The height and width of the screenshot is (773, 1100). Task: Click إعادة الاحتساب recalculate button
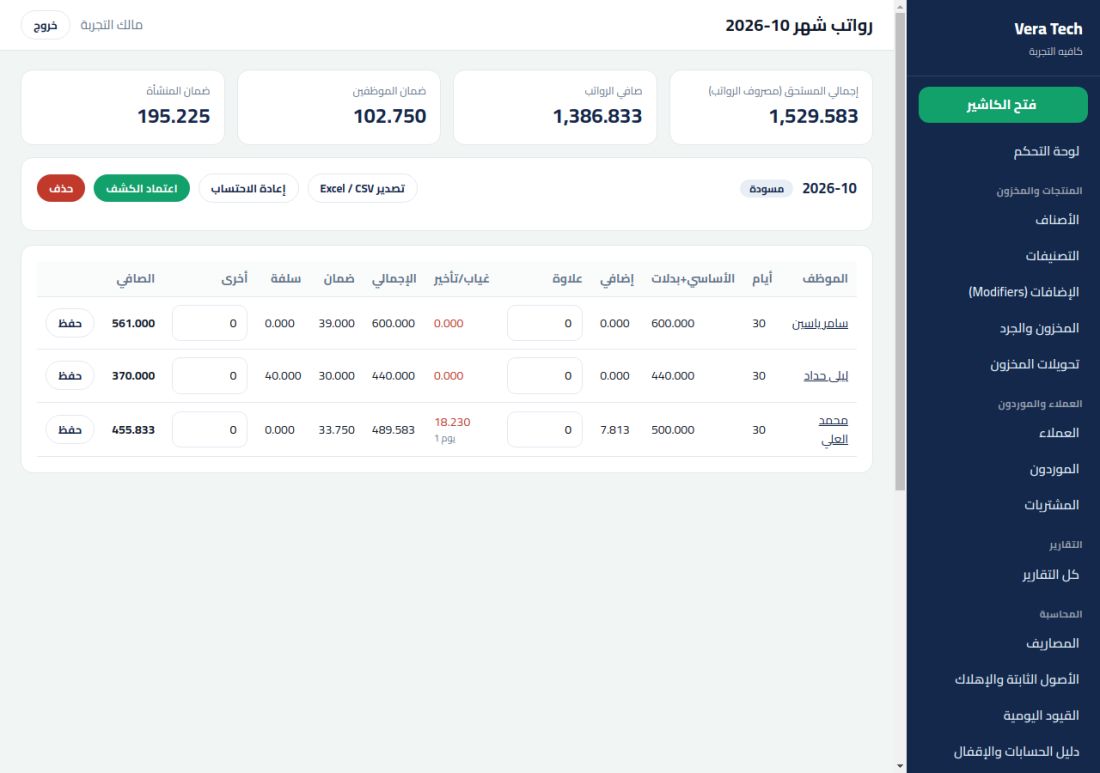point(248,188)
